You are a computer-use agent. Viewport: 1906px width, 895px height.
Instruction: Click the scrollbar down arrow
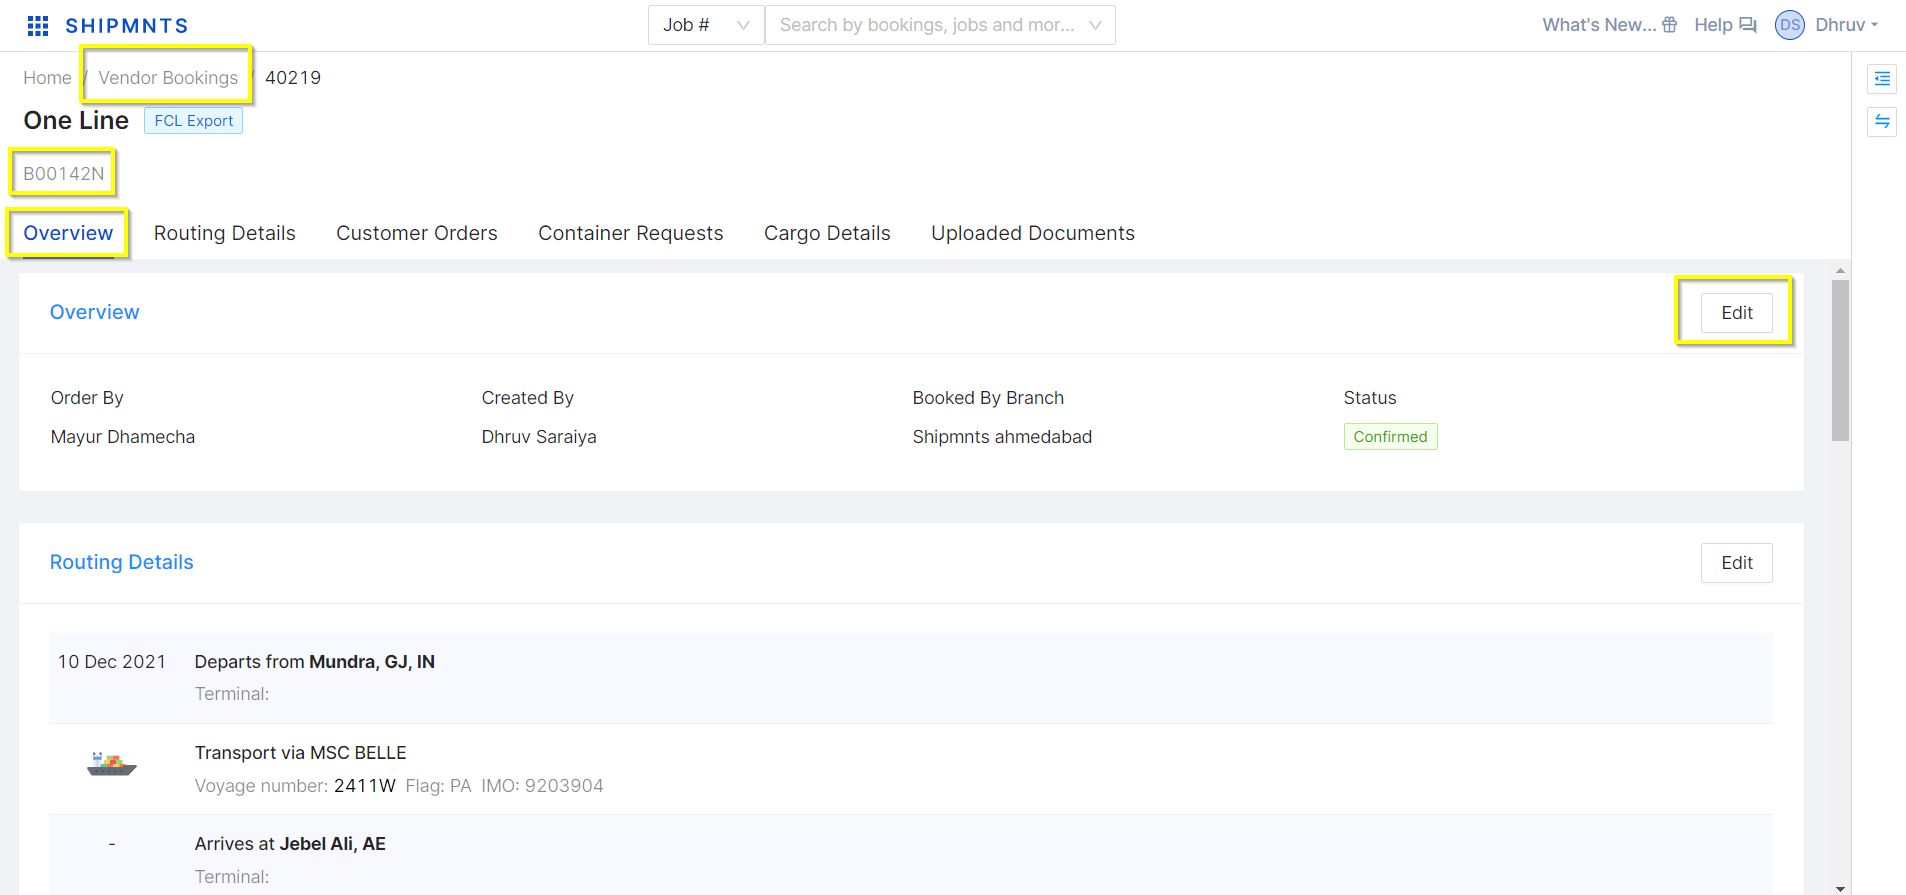point(1840,888)
